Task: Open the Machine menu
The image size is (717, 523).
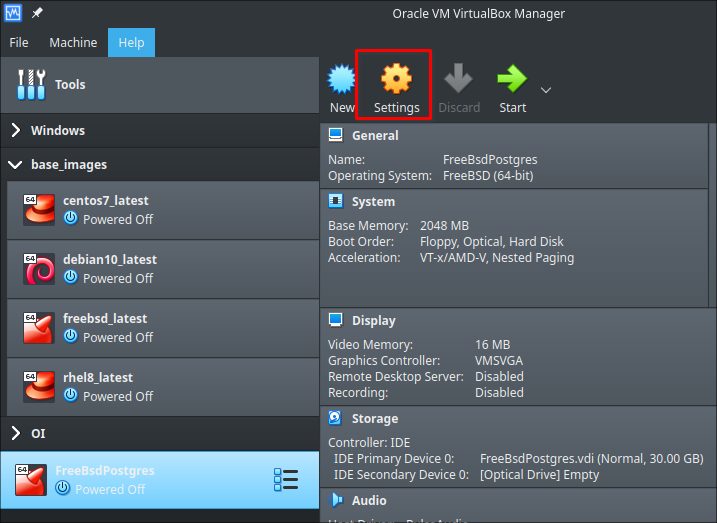Action: (x=73, y=43)
